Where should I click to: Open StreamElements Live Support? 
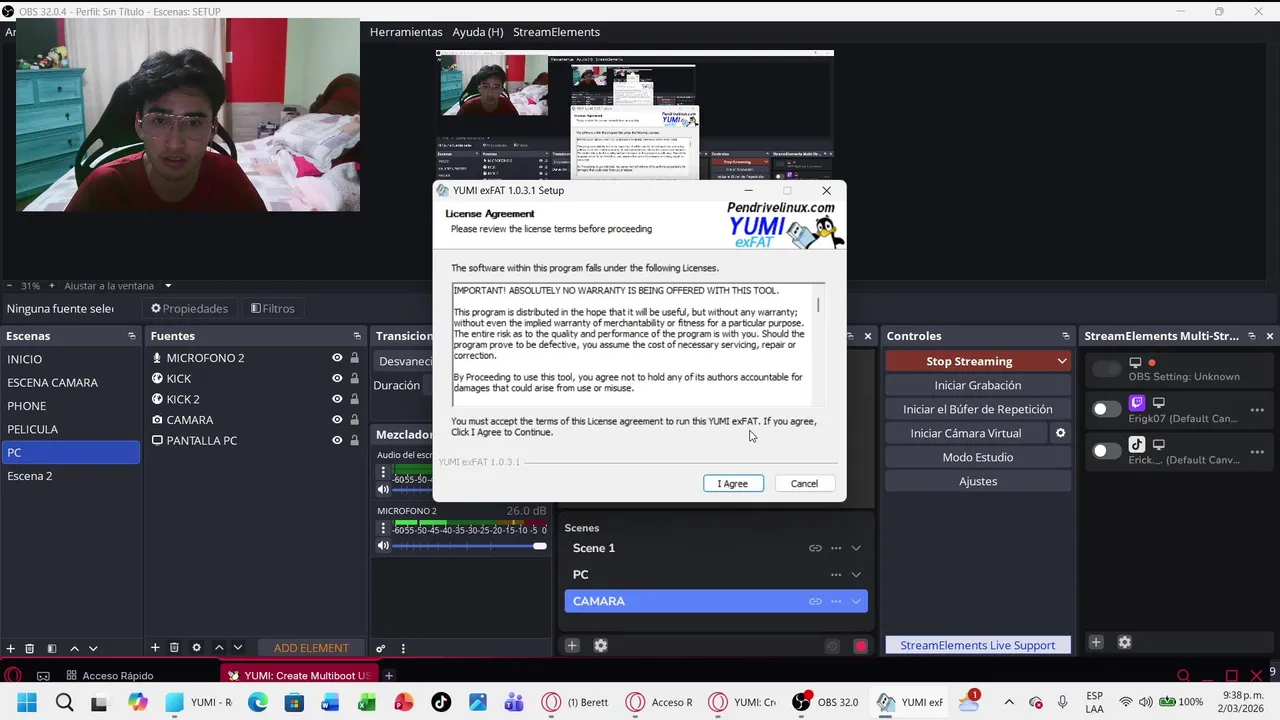pyautogui.click(x=978, y=645)
